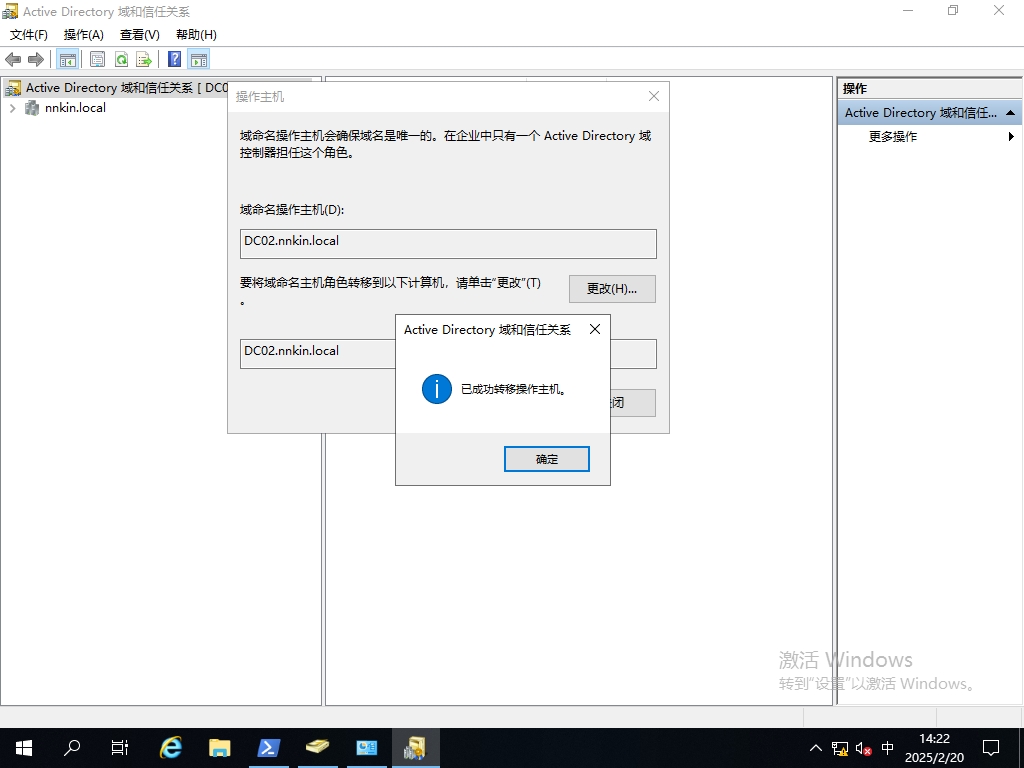Click the Export List toolbar icon
This screenshot has height=768, width=1024.
pyautogui.click(x=144, y=59)
